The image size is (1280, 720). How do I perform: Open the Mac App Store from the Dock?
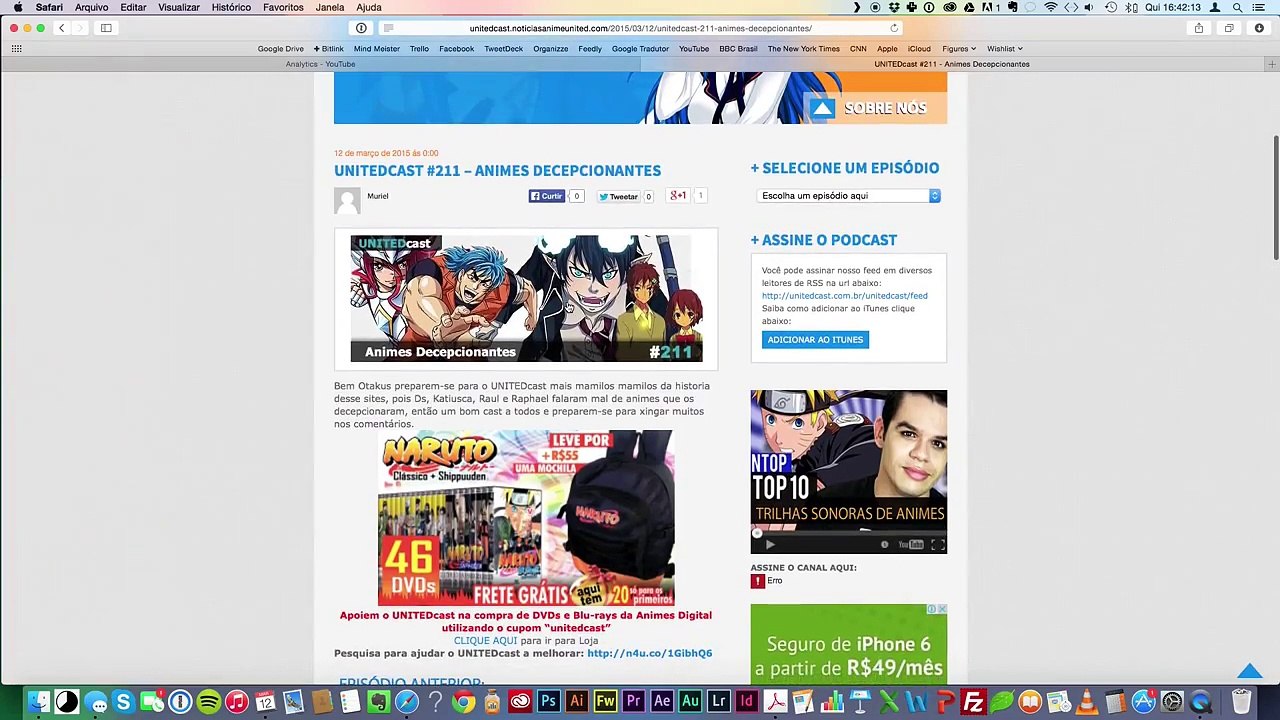(1143, 702)
